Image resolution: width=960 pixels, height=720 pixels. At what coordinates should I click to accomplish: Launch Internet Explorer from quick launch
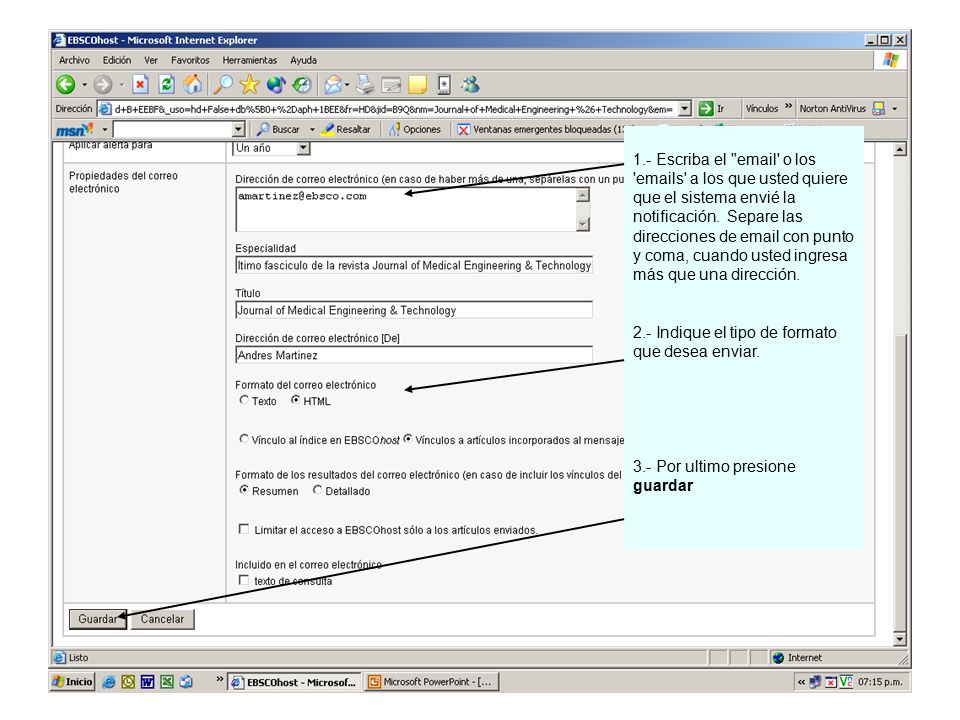tap(108, 682)
